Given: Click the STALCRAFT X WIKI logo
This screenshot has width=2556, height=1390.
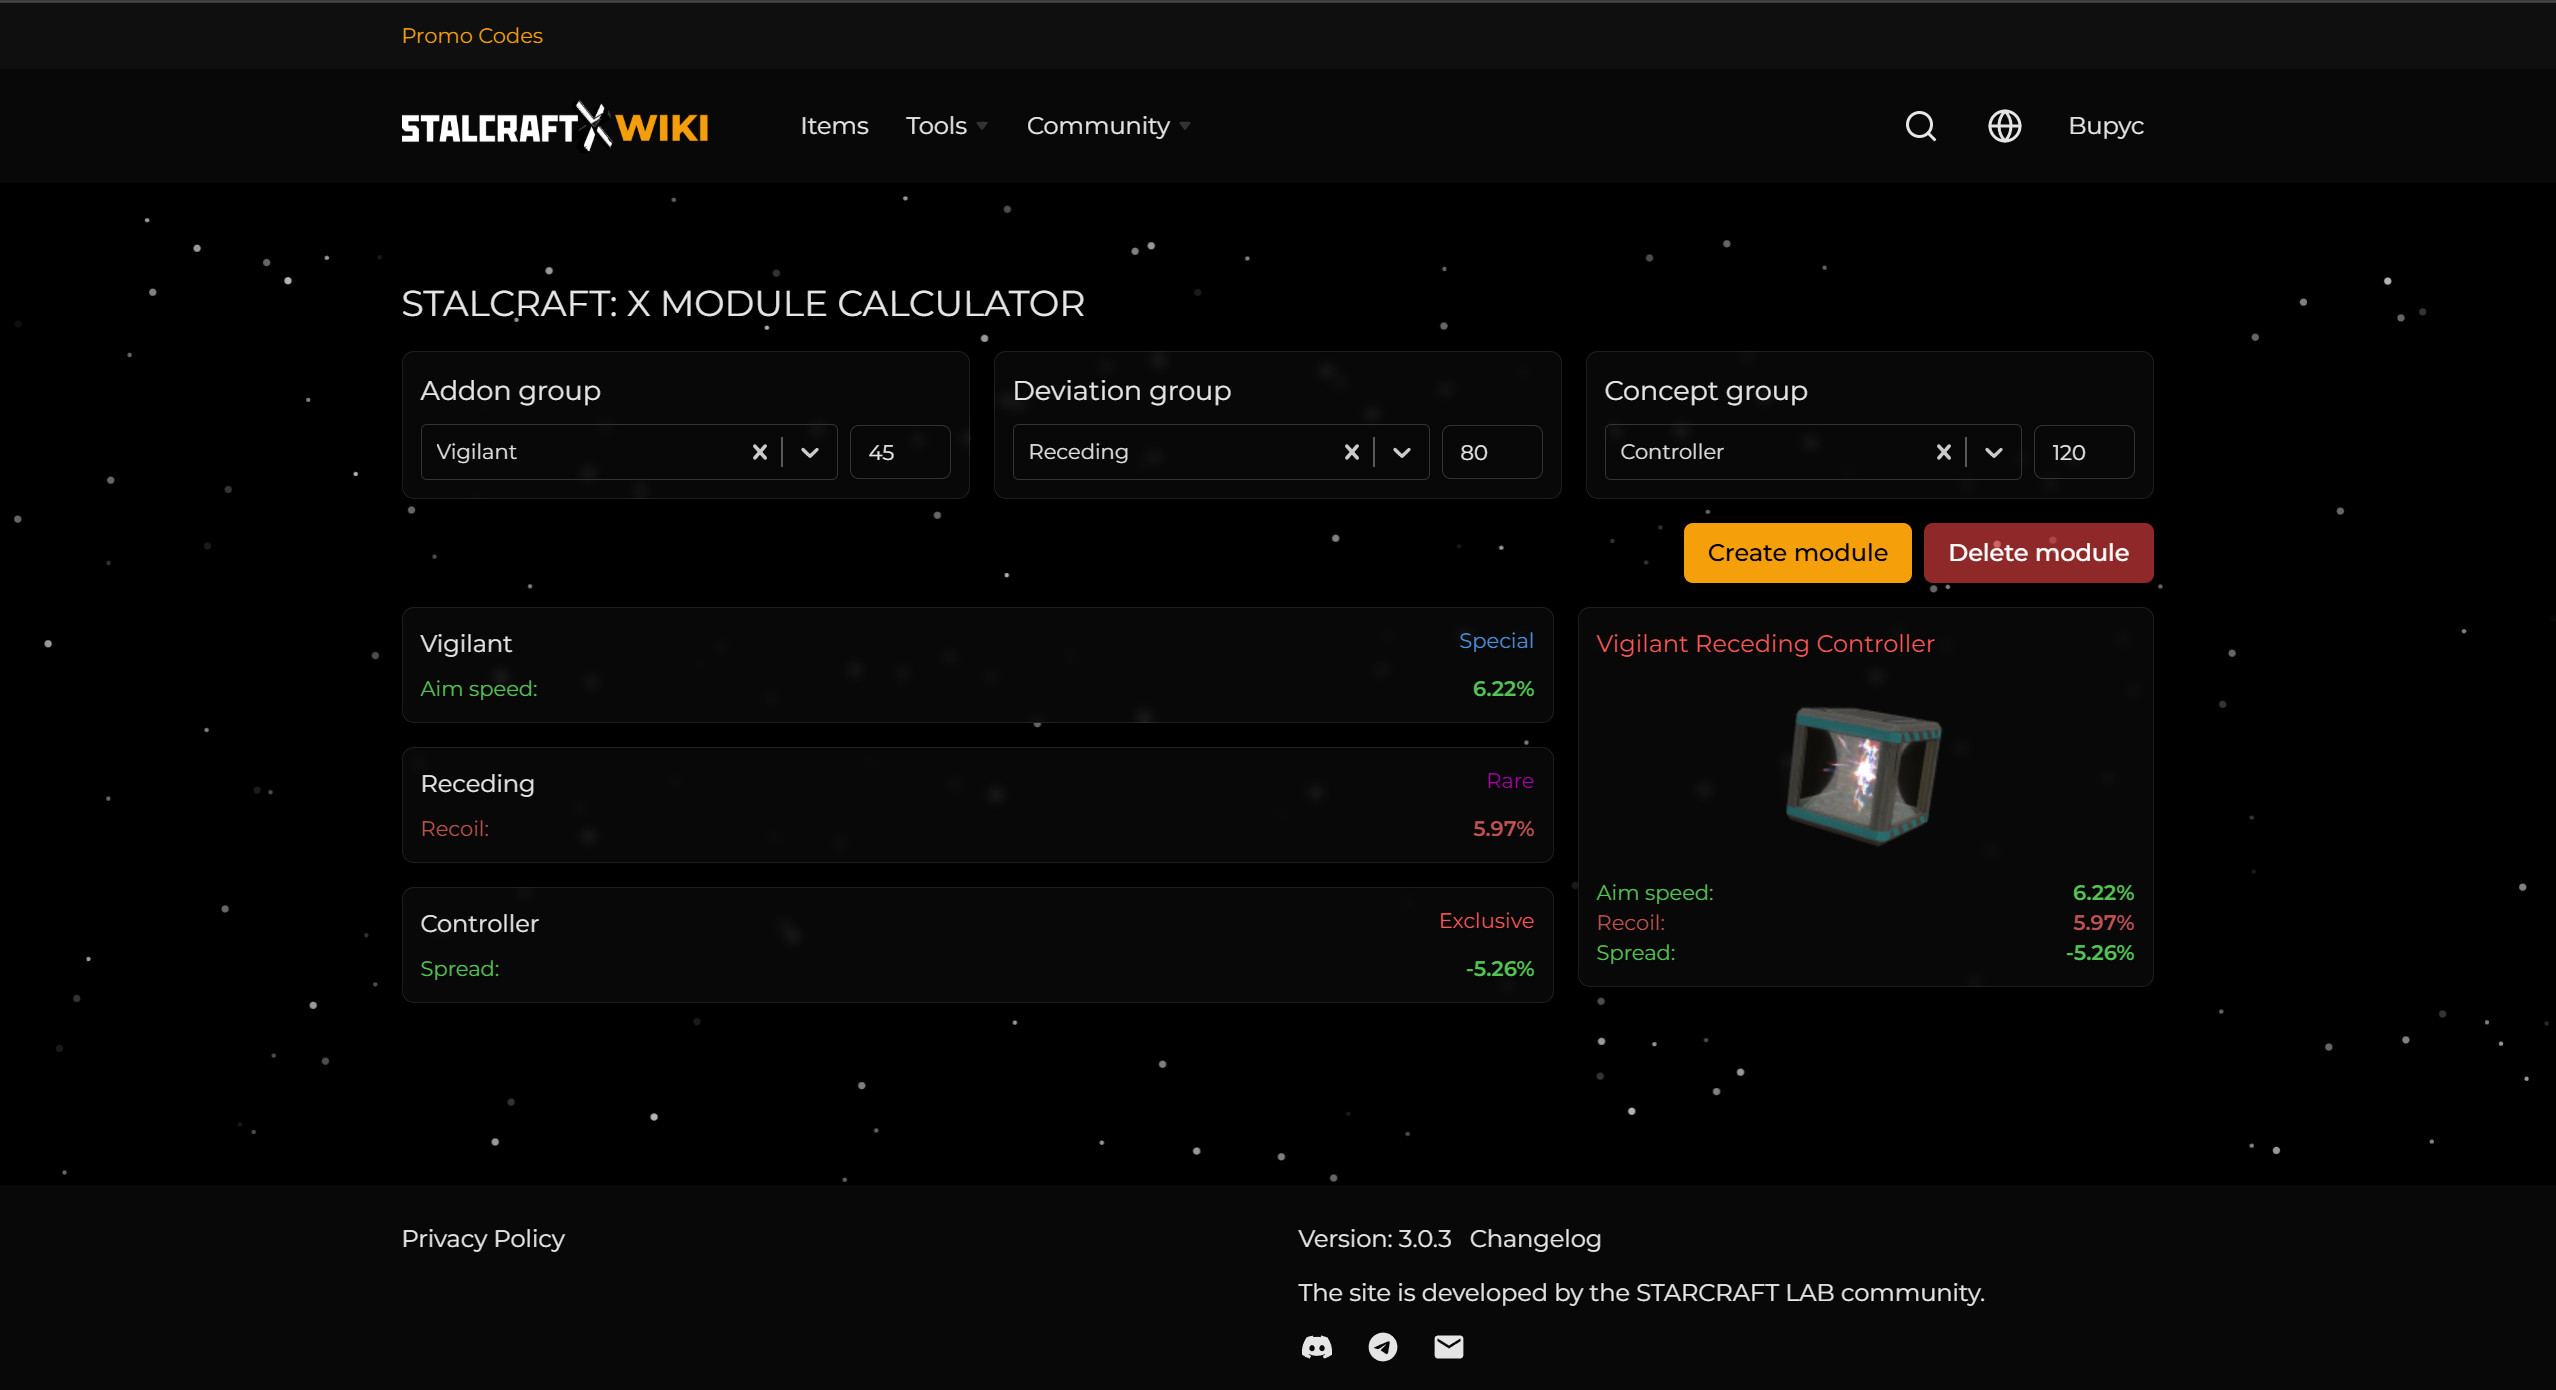Looking at the screenshot, I should tap(555, 127).
